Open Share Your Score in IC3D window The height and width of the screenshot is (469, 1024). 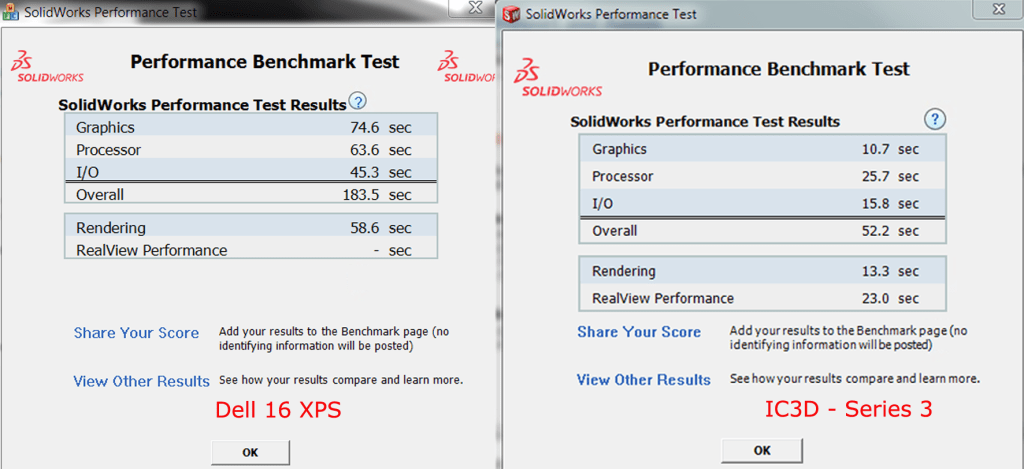pyautogui.click(x=639, y=332)
